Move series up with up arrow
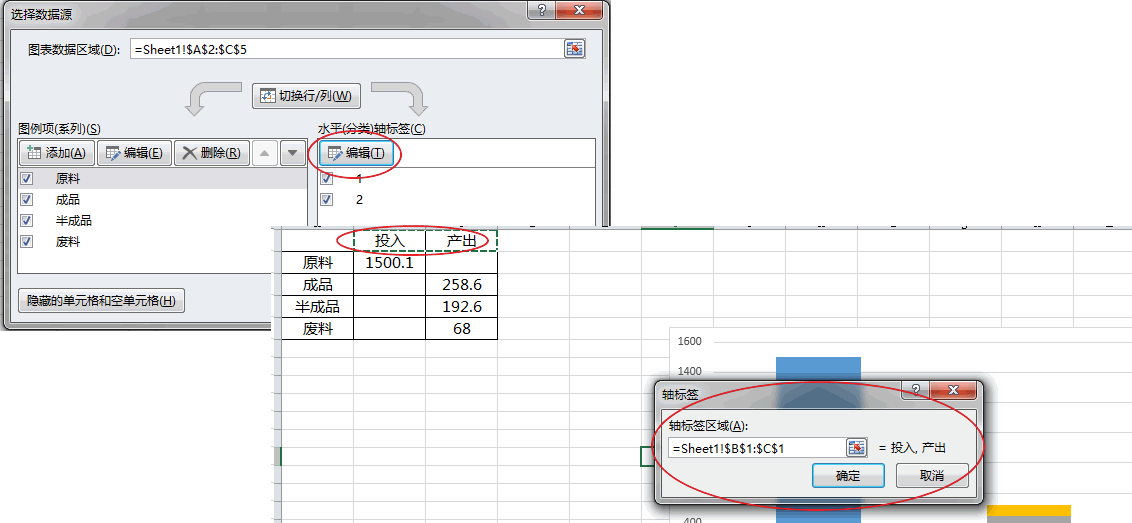Screen dimensions: 1132x523 (264, 153)
